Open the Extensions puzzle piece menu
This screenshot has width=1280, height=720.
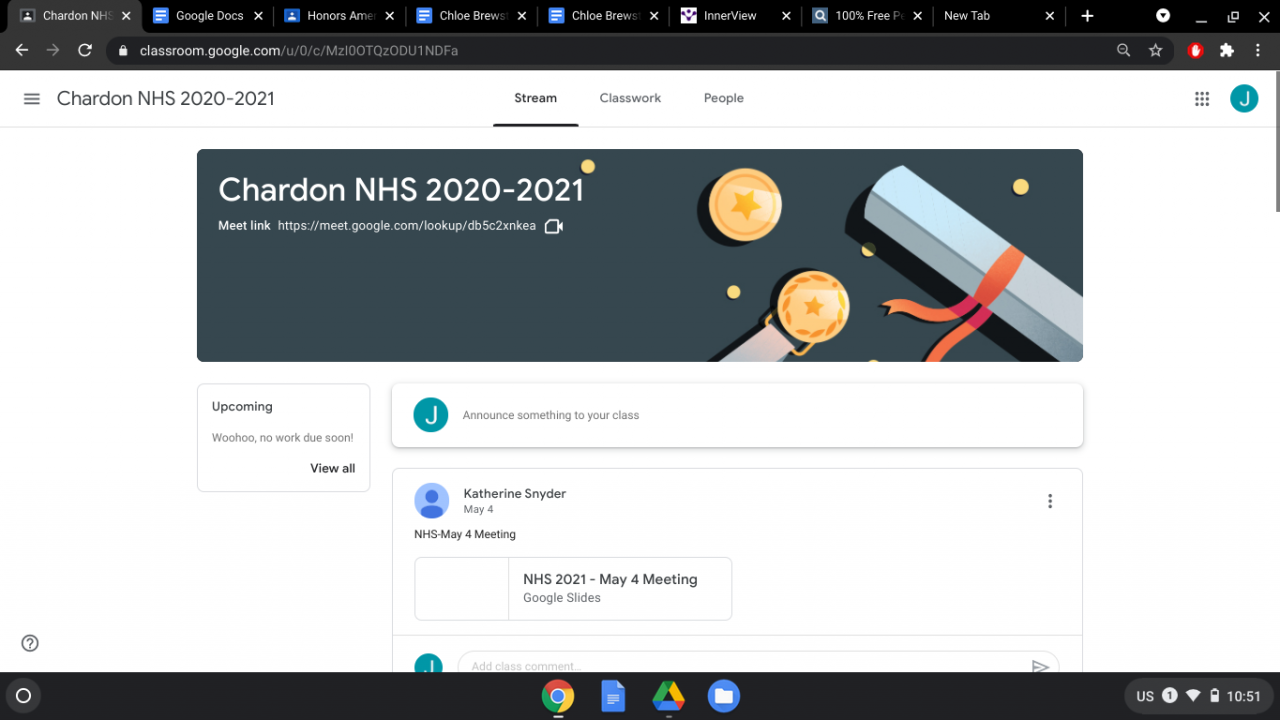pyautogui.click(x=1227, y=50)
